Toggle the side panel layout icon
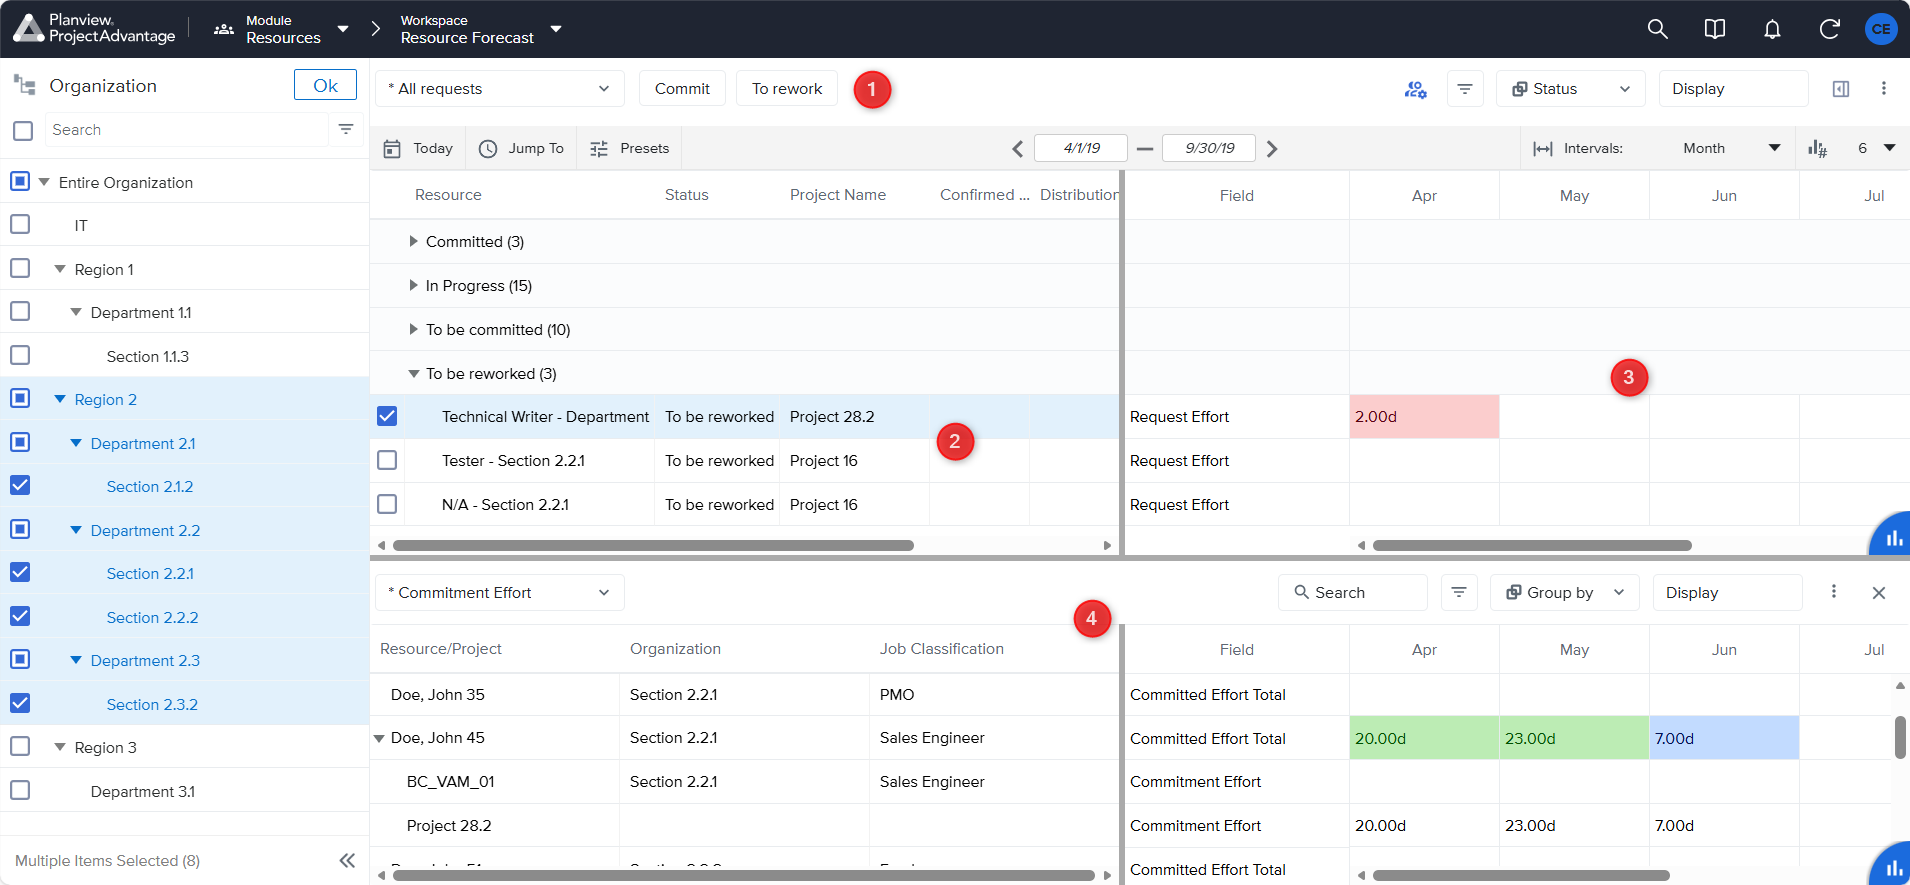 [x=1840, y=89]
